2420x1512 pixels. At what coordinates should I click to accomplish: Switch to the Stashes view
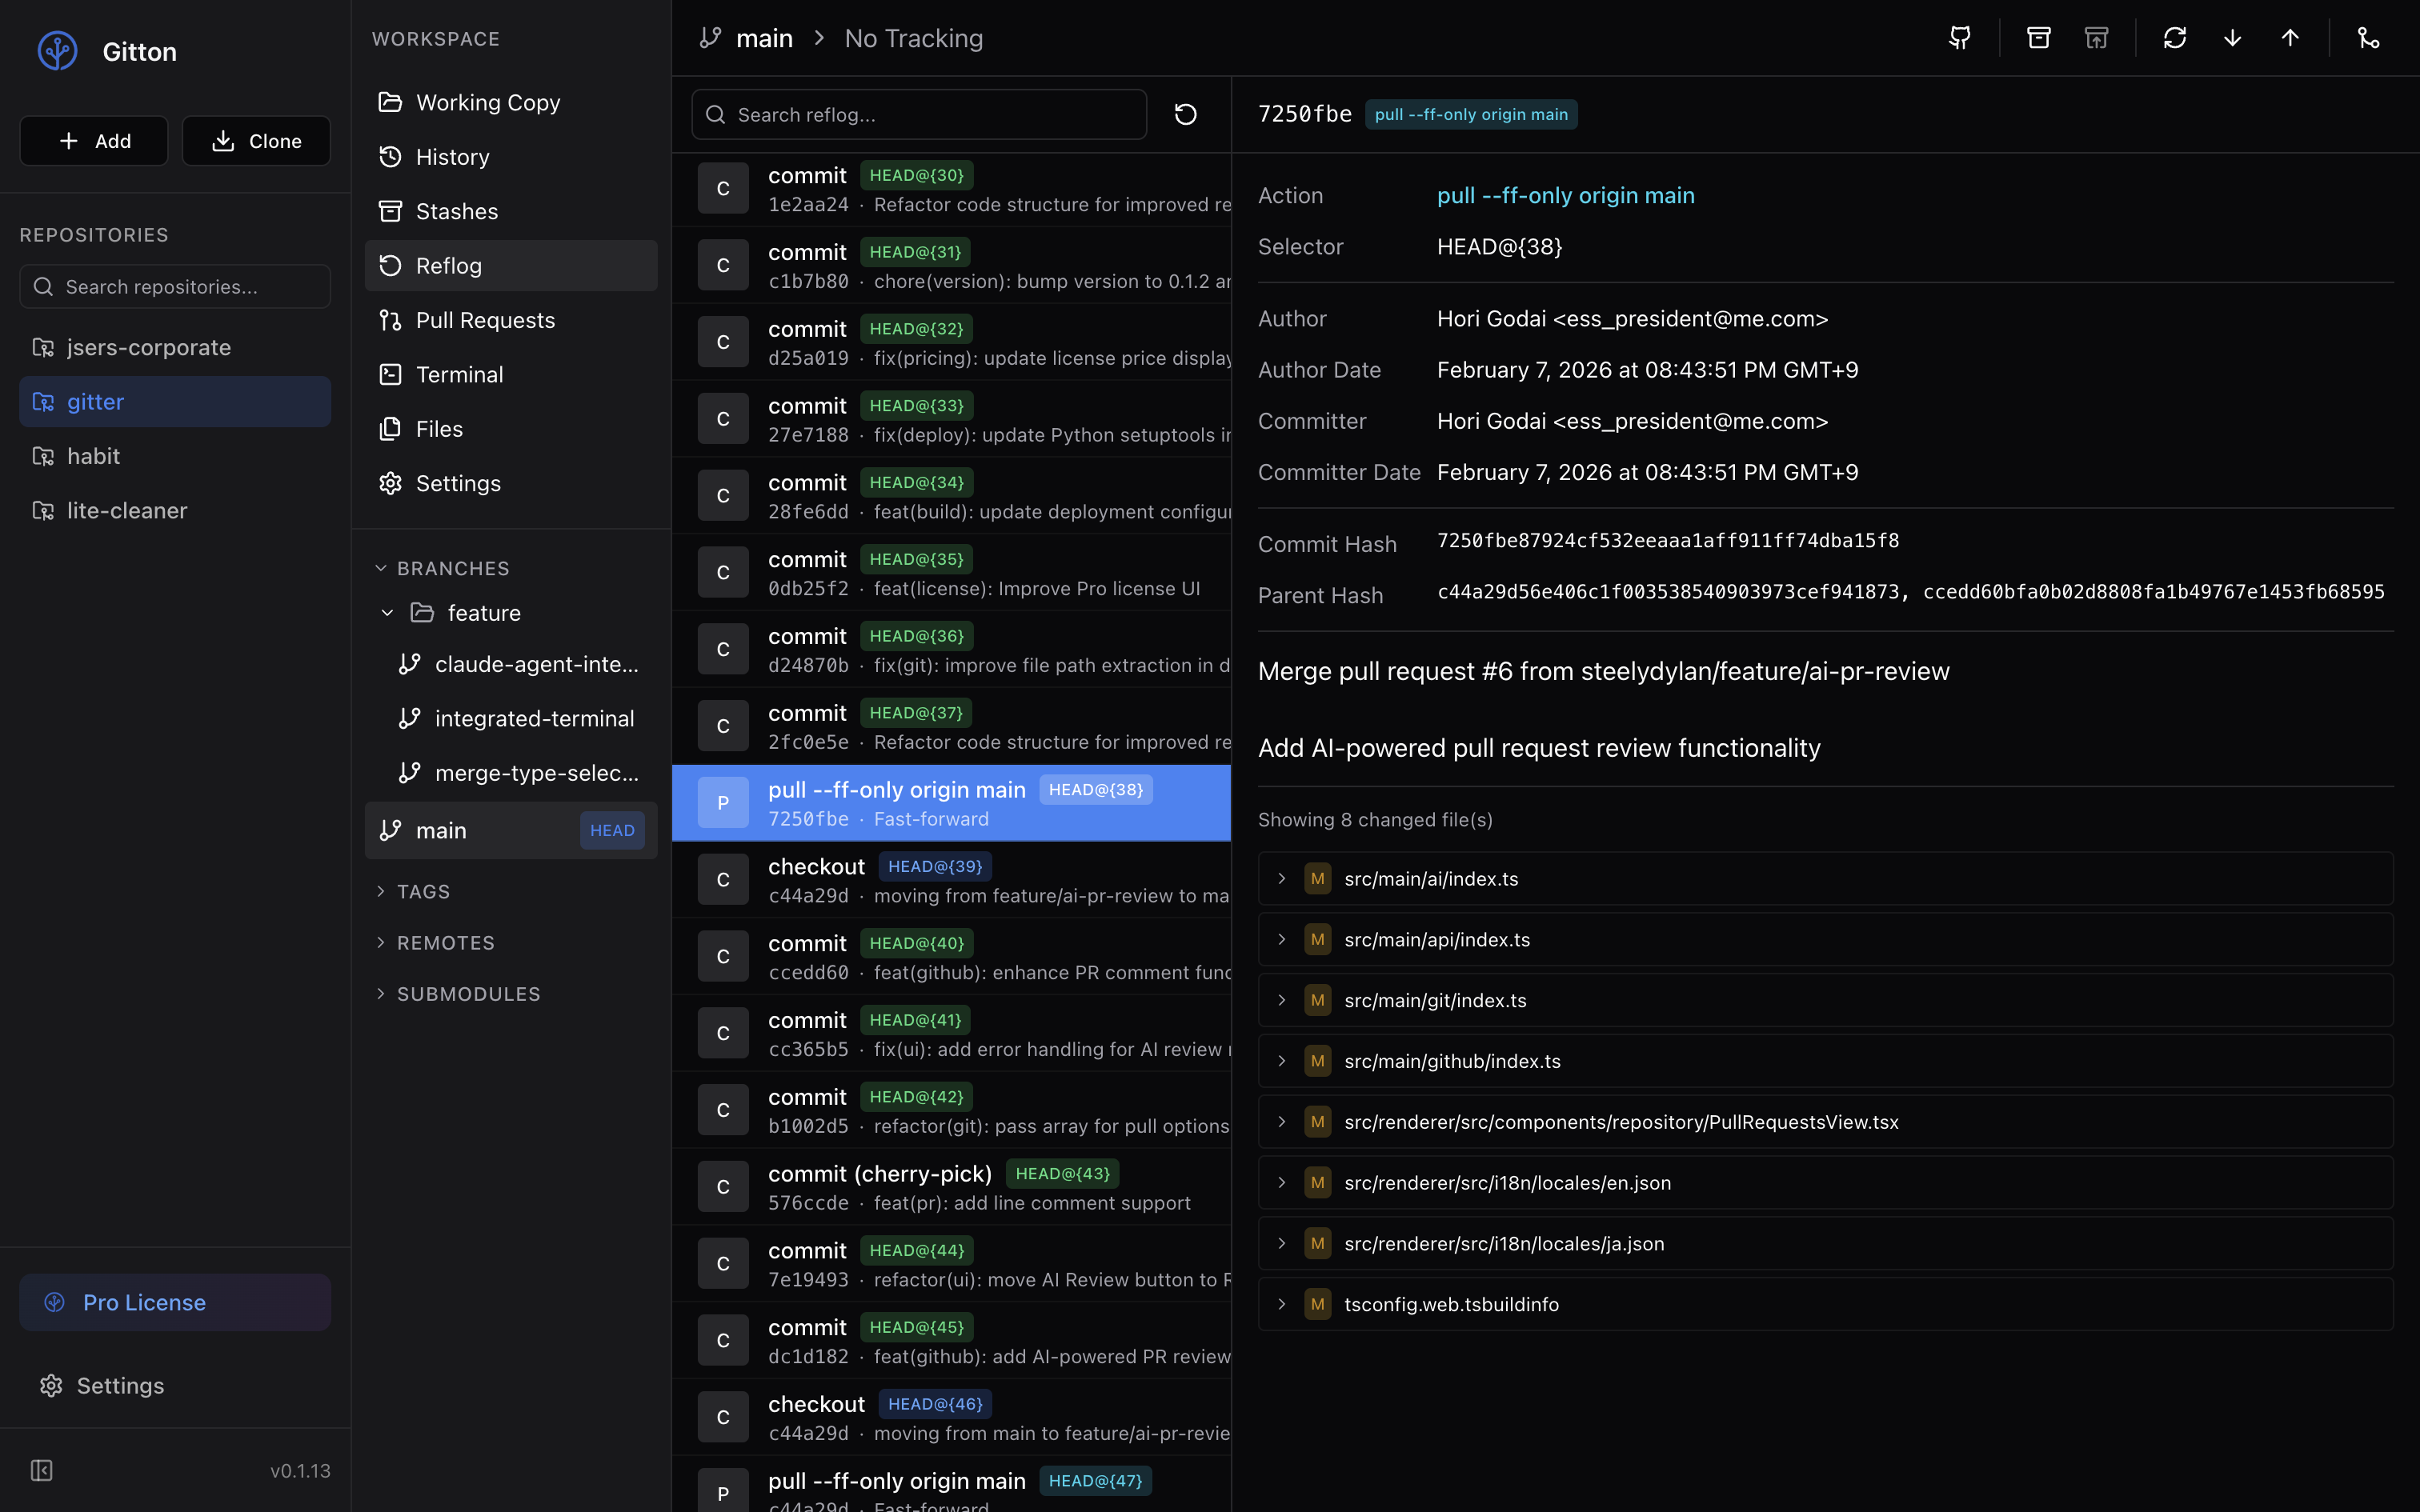(457, 211)
